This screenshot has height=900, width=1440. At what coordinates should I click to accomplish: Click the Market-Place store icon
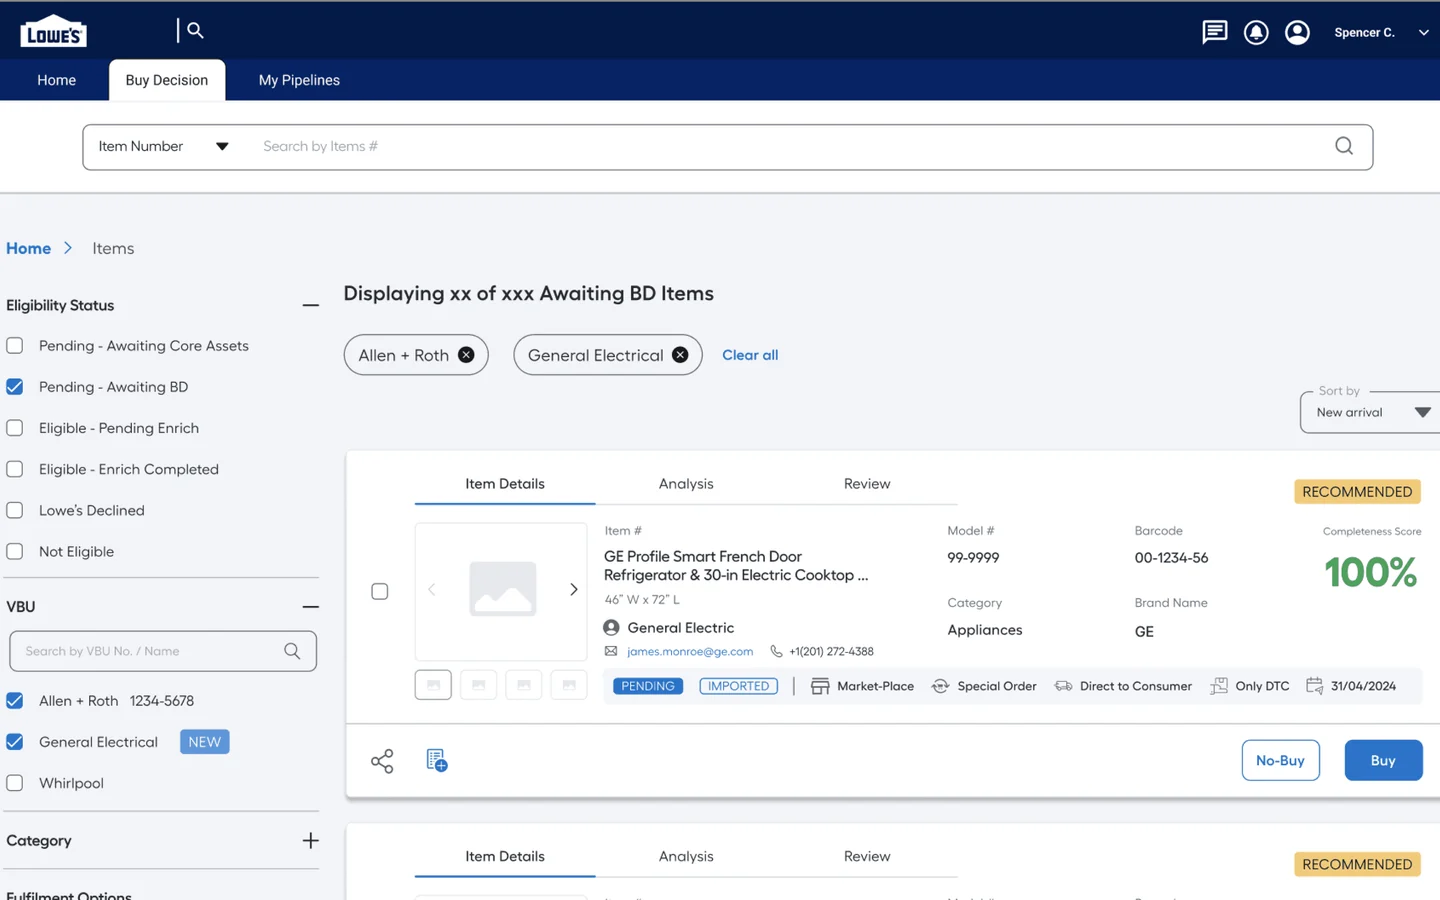pos(820,686)
